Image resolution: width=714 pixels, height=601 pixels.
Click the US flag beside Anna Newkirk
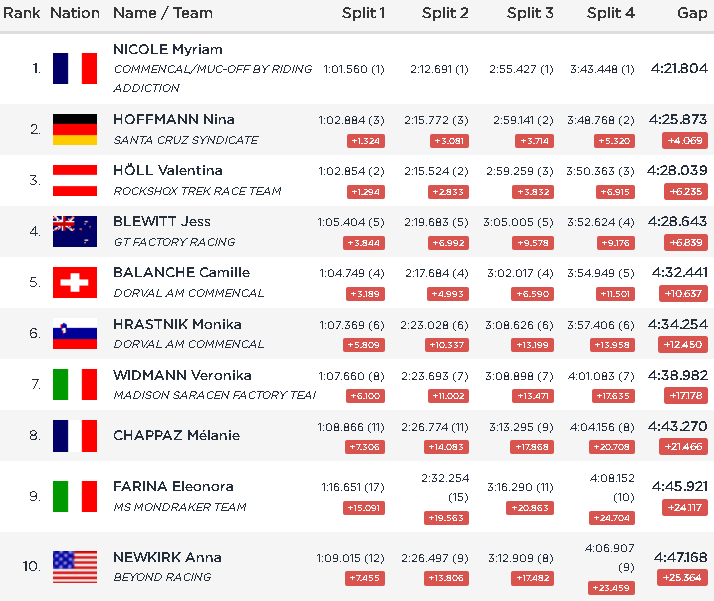tap(75, 566)
